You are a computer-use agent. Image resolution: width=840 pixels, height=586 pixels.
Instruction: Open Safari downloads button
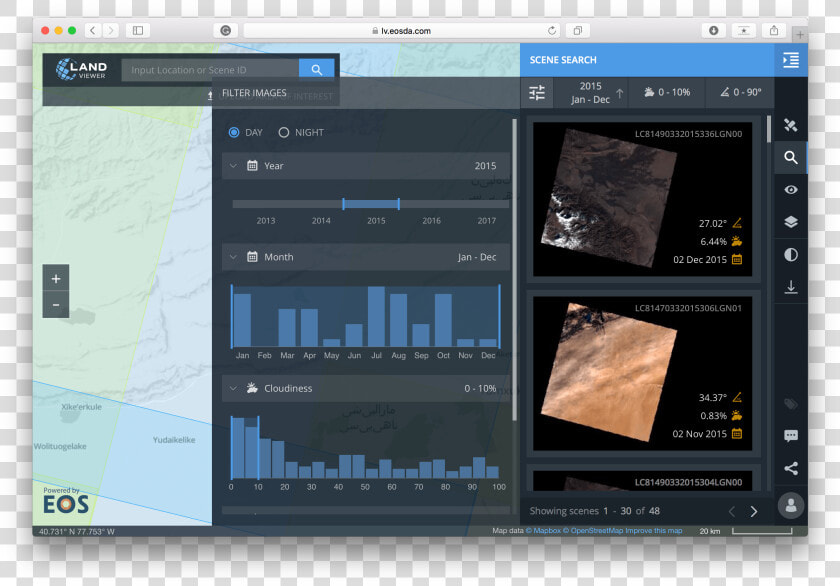coord(714,31)
